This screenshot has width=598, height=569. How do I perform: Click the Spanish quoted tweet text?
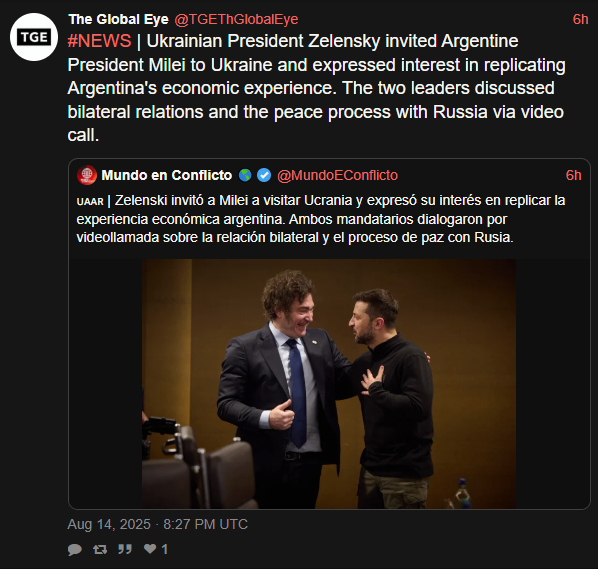(x=321, y=219)
